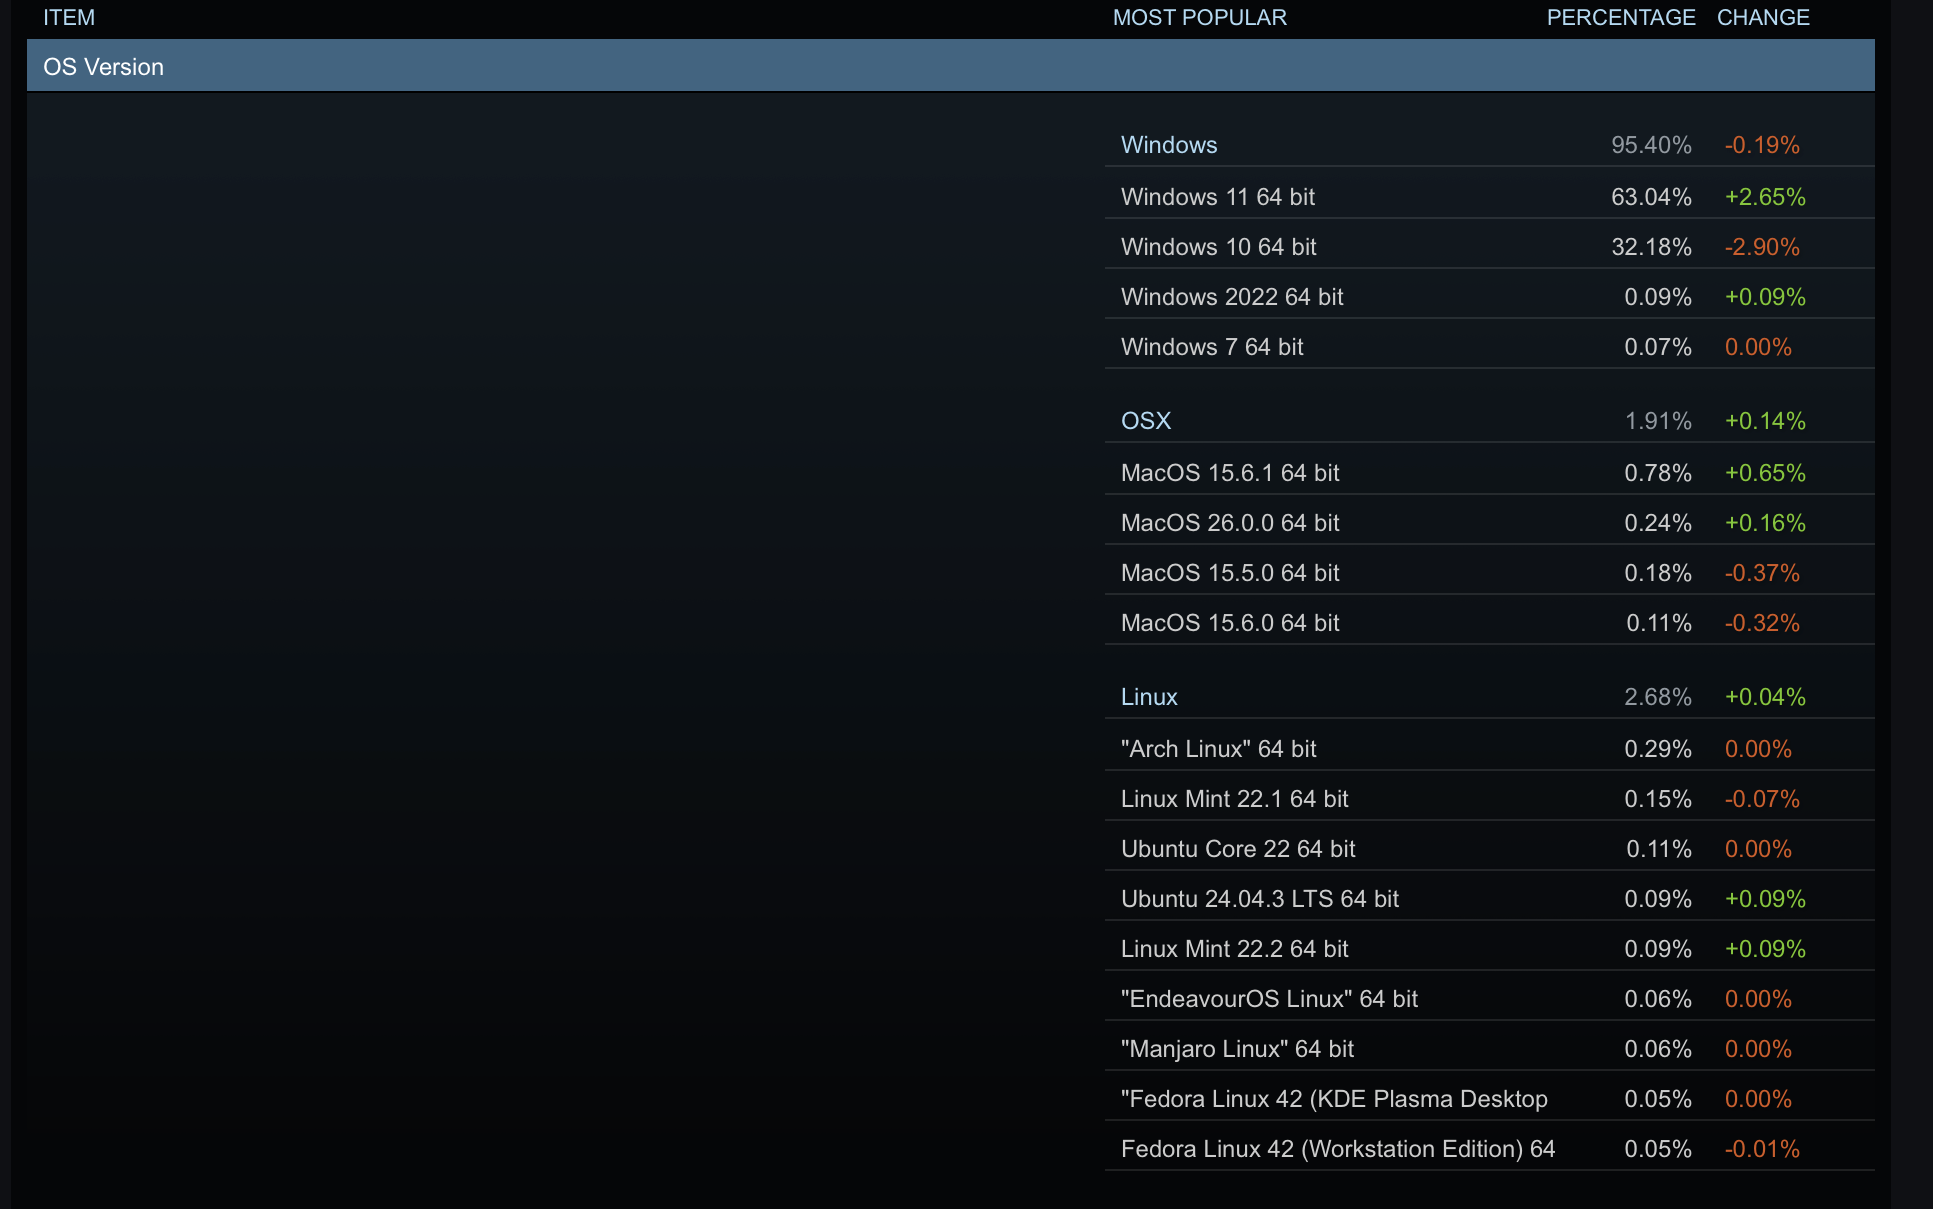
Task: Click the Windows category heading
Action: (x=1168, y=145)
